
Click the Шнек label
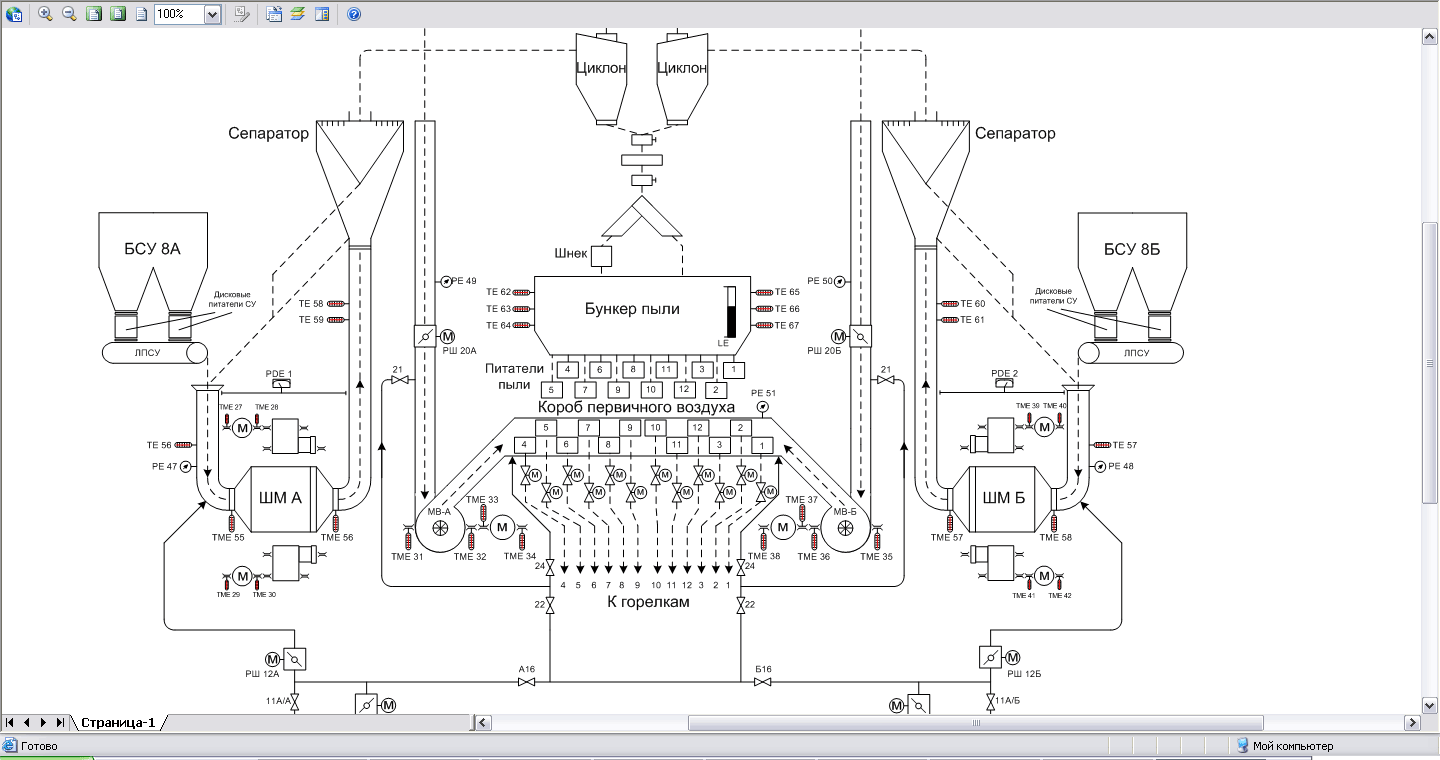tap(571, 254)
